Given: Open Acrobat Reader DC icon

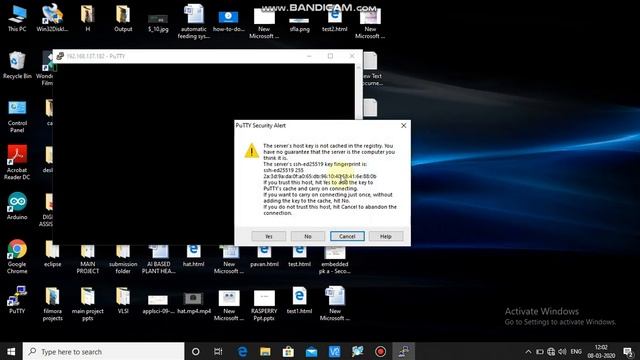Looking at the screenshot, I should pos(17,162).
